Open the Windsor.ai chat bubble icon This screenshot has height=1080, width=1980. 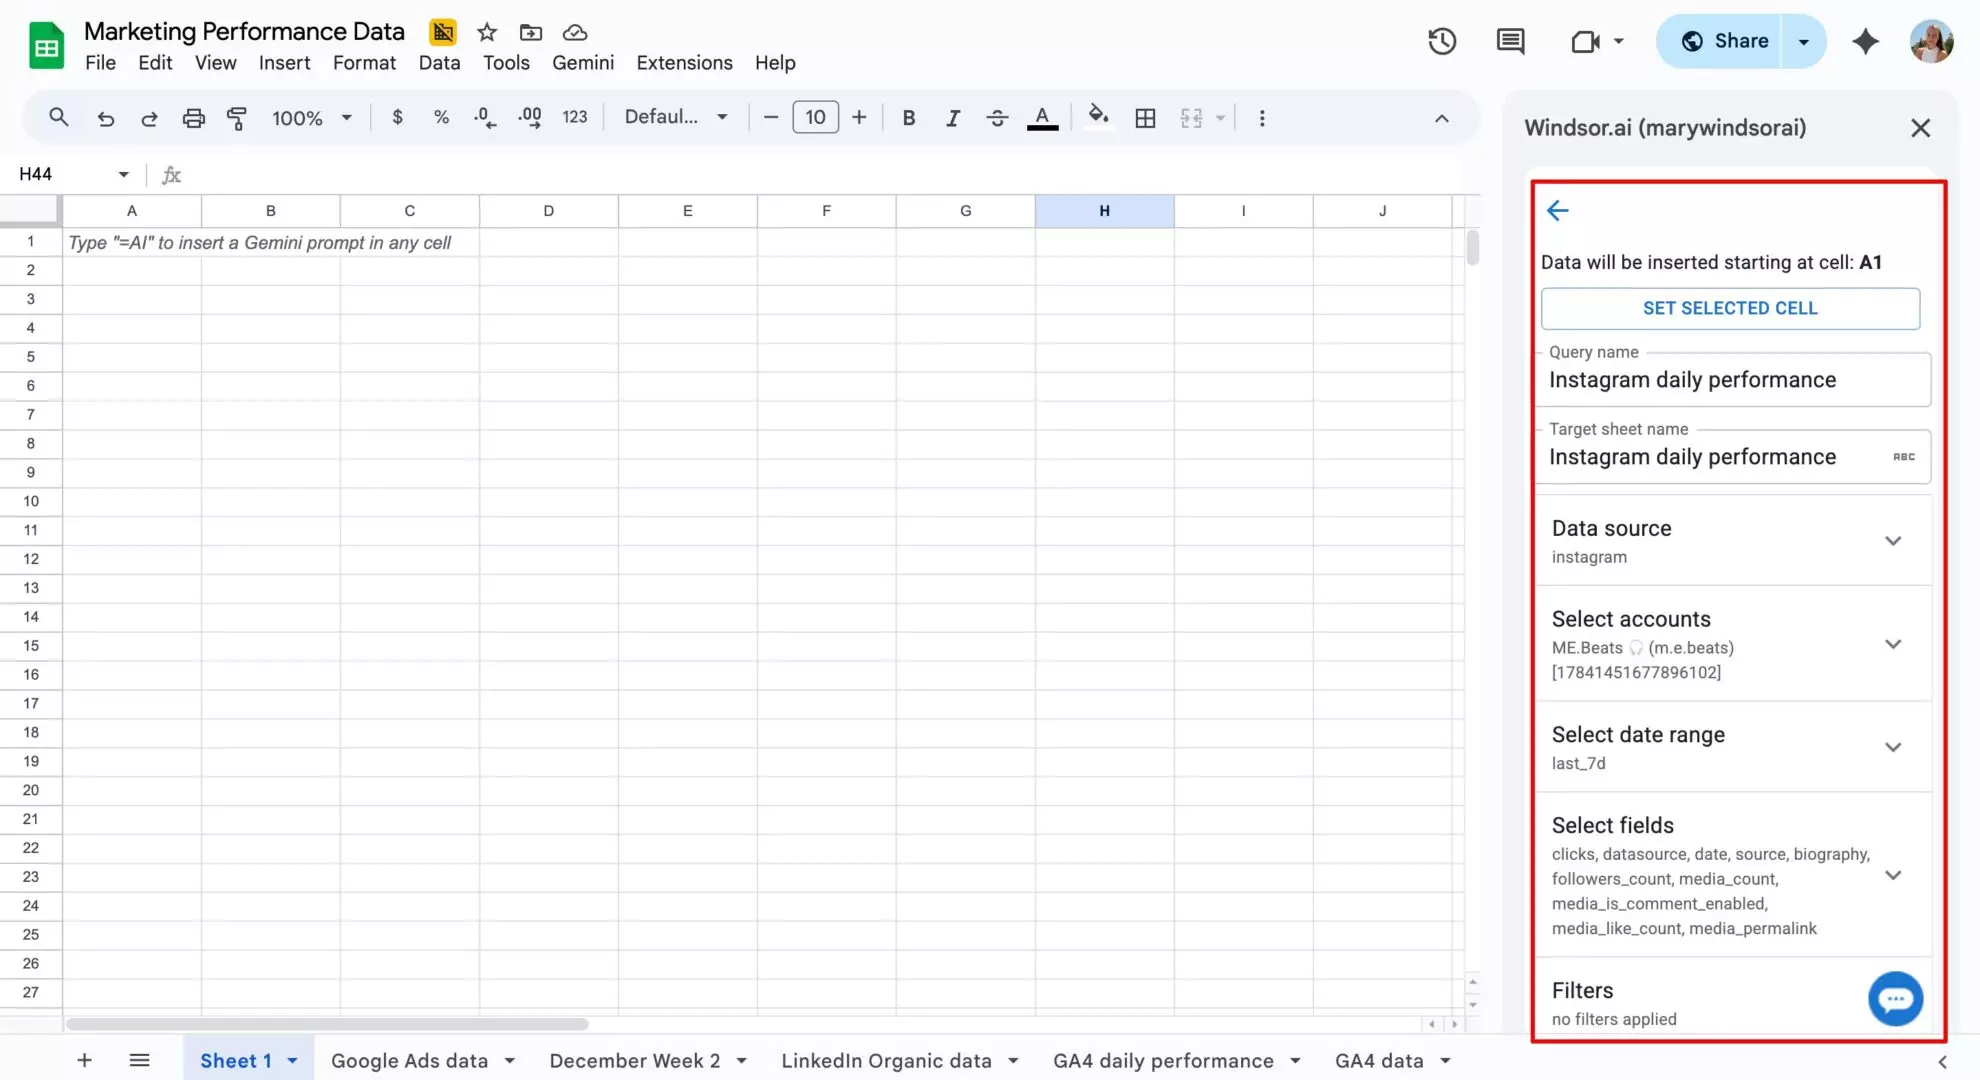[x=1896, y=998]
